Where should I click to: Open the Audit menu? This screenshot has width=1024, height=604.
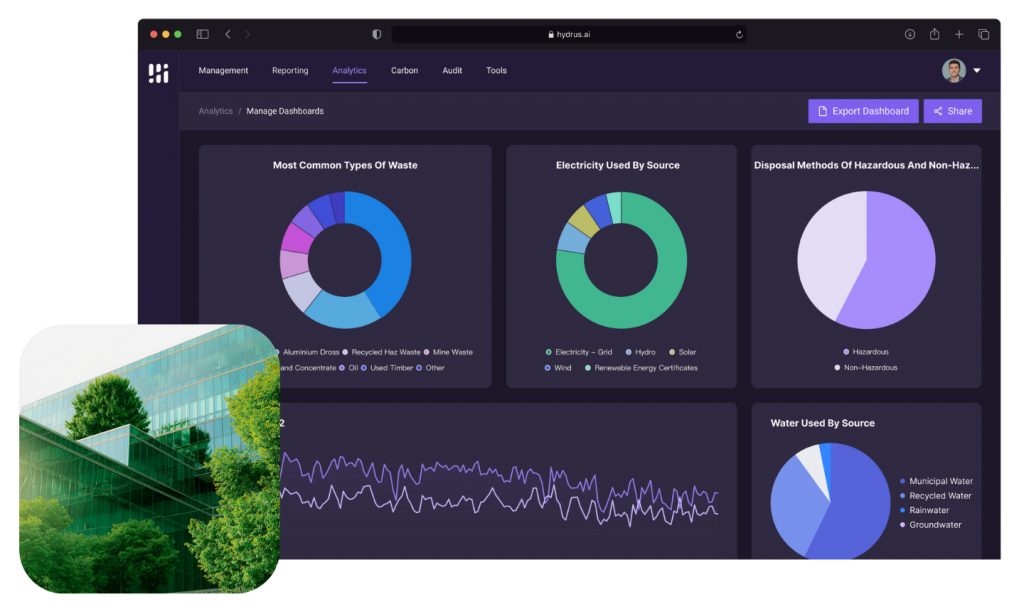coord(452,71)
